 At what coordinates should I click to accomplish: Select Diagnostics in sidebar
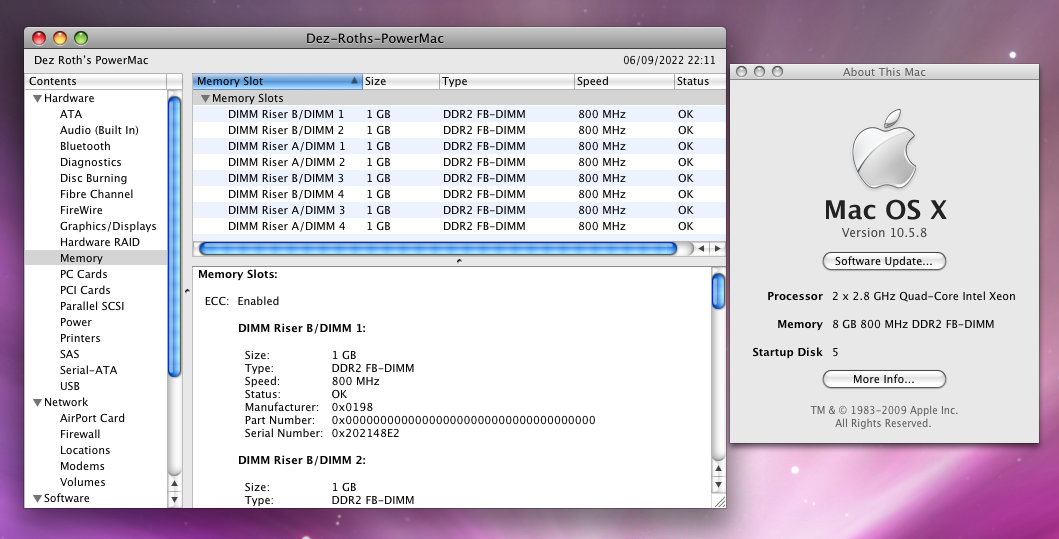(x=91, y=162)
